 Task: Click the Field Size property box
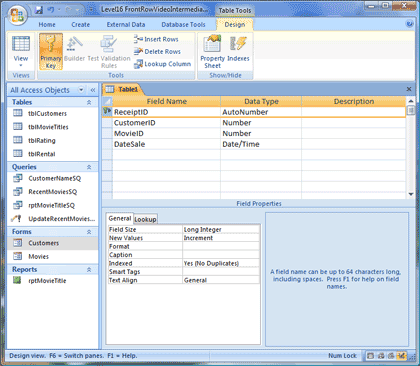221,229
